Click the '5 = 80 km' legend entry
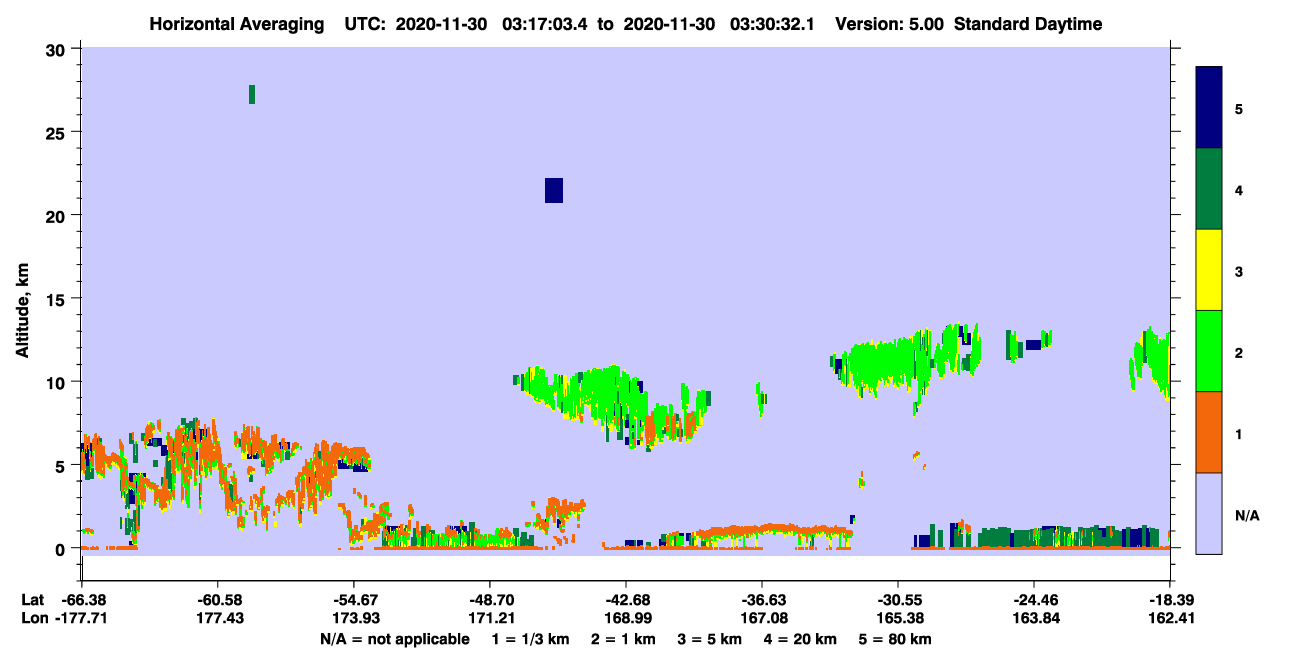Screen dimensions: 1300x667 [x=895, y=639]
